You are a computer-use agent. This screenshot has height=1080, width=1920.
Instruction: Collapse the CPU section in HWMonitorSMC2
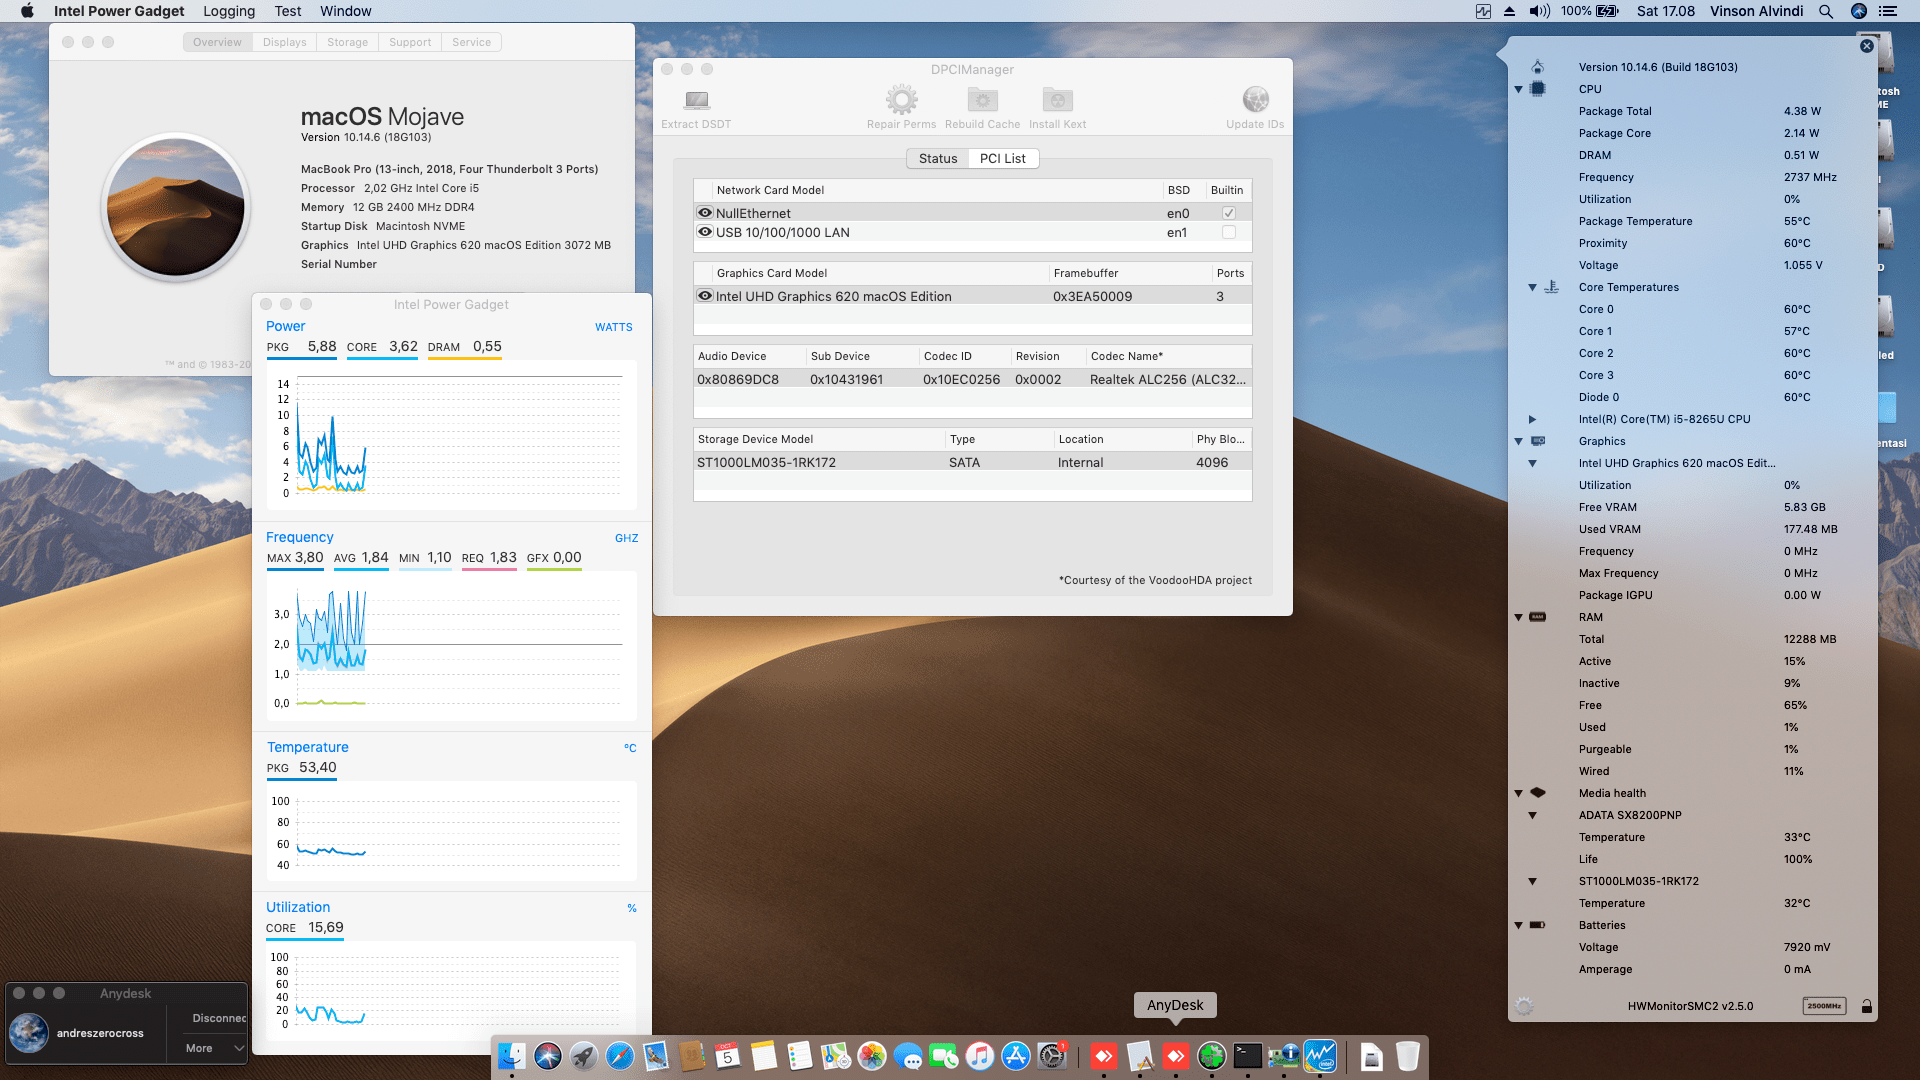[x=1519, y=89]
